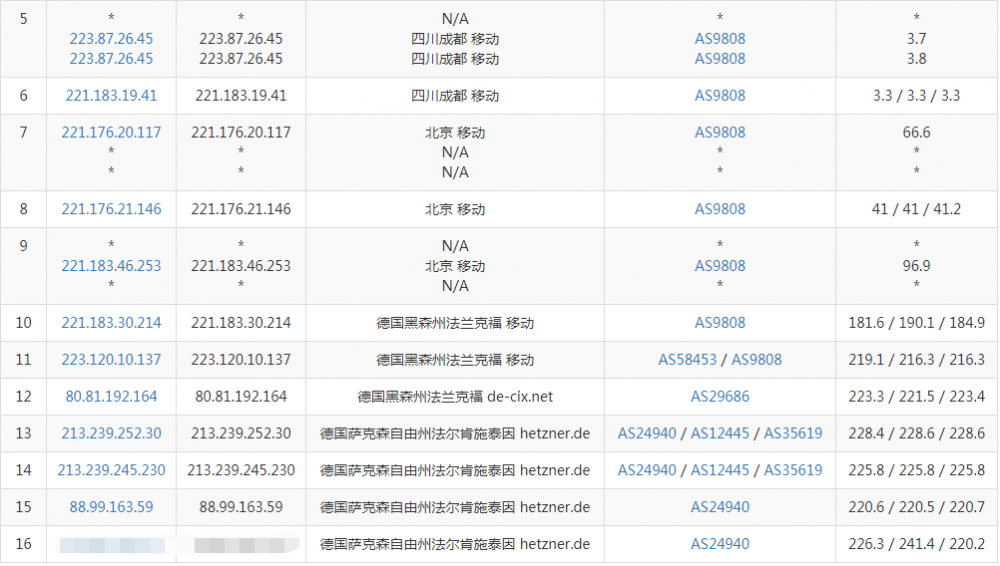The height and width of the screenshot is (566, 1000).
Task: Click the blue 213.239.245.230 link in hop 14
Action: click(x=111, y=471)
